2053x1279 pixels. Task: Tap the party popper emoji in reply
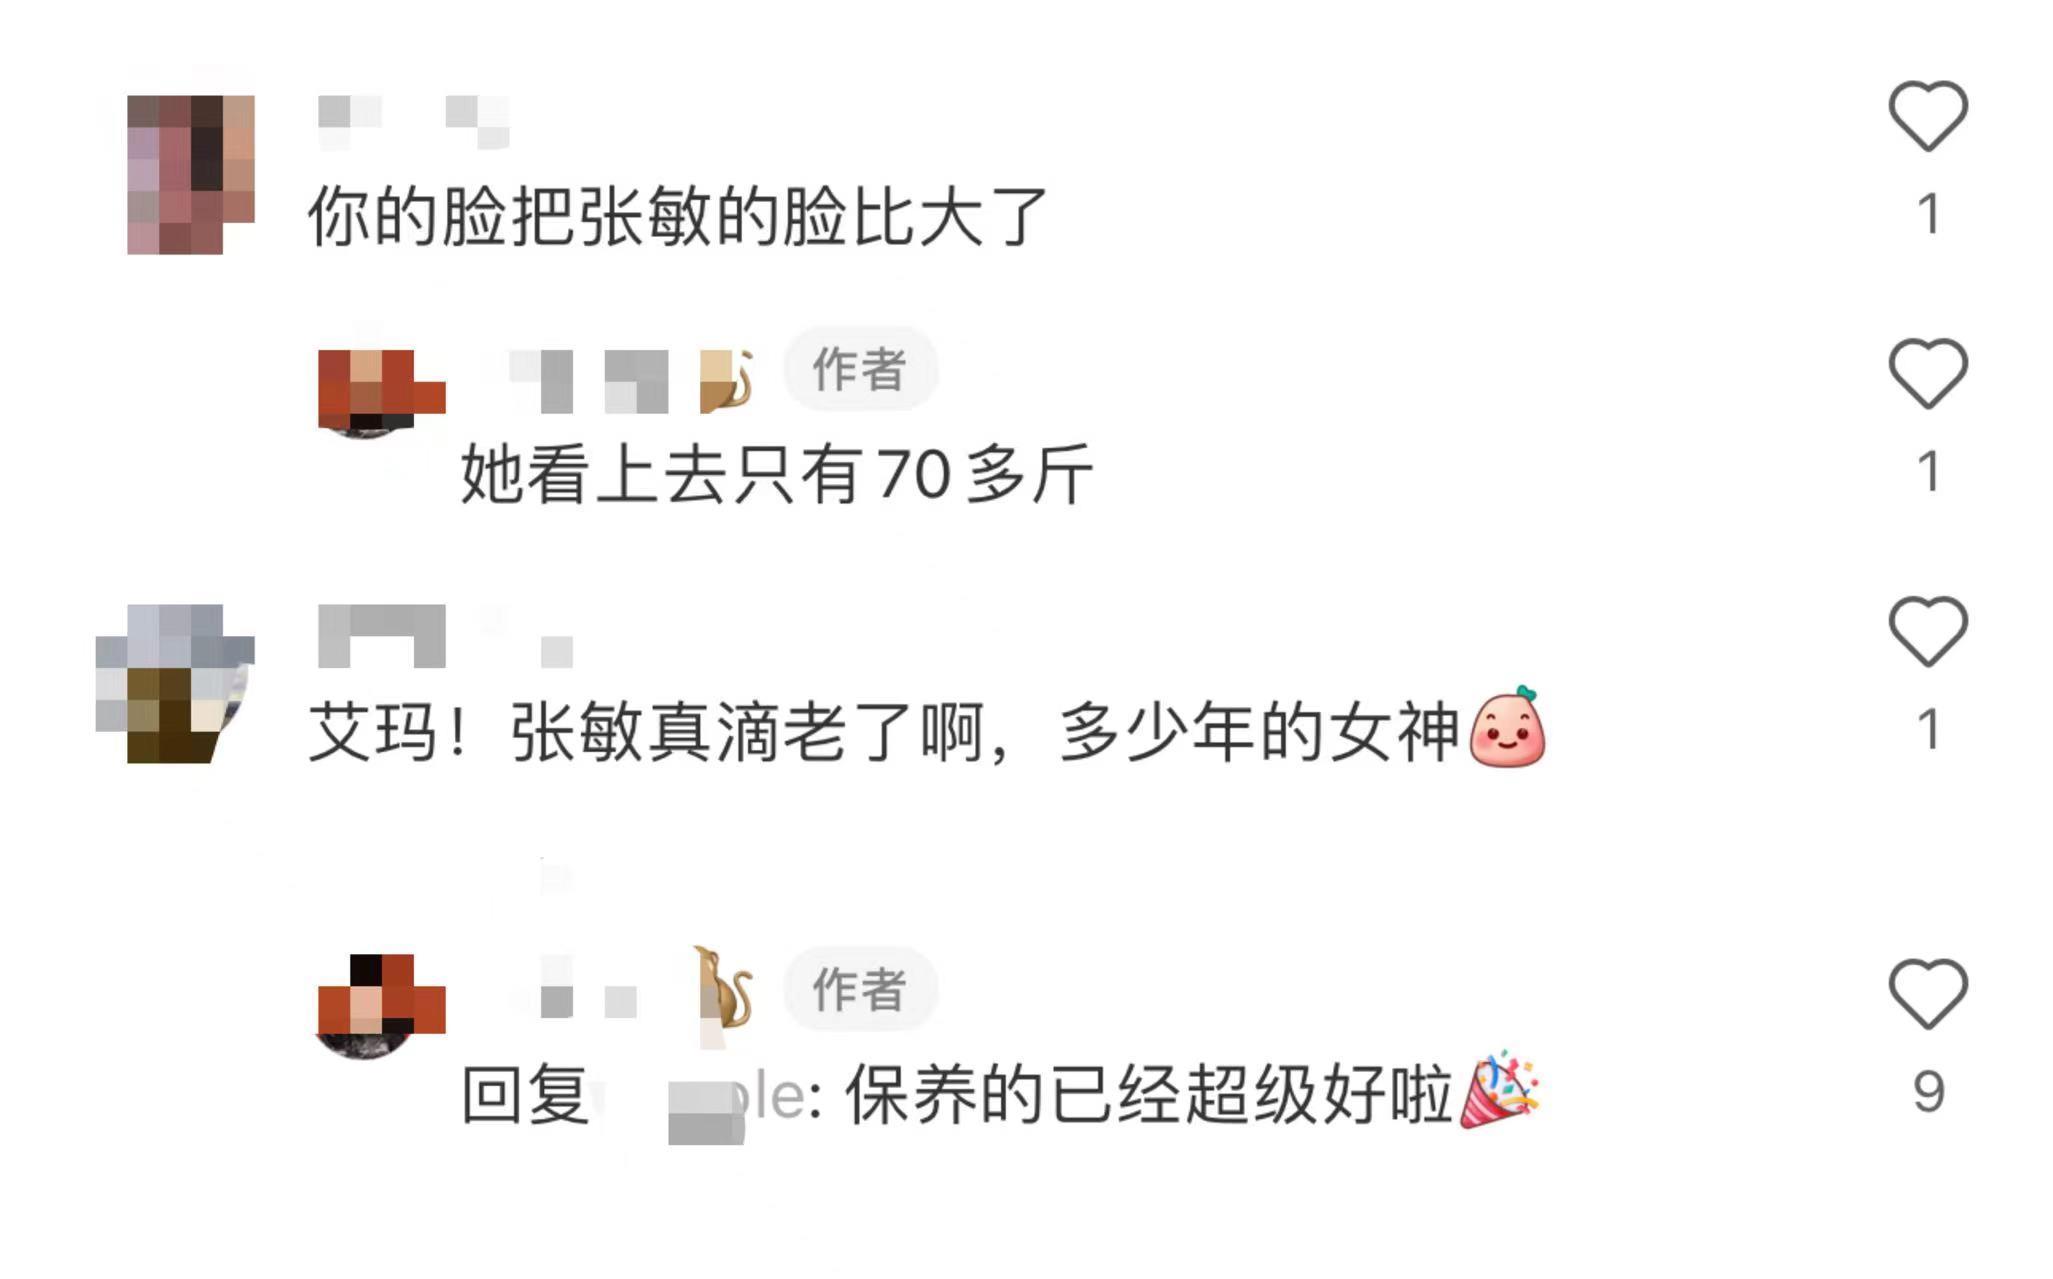click(1499, 1090)
